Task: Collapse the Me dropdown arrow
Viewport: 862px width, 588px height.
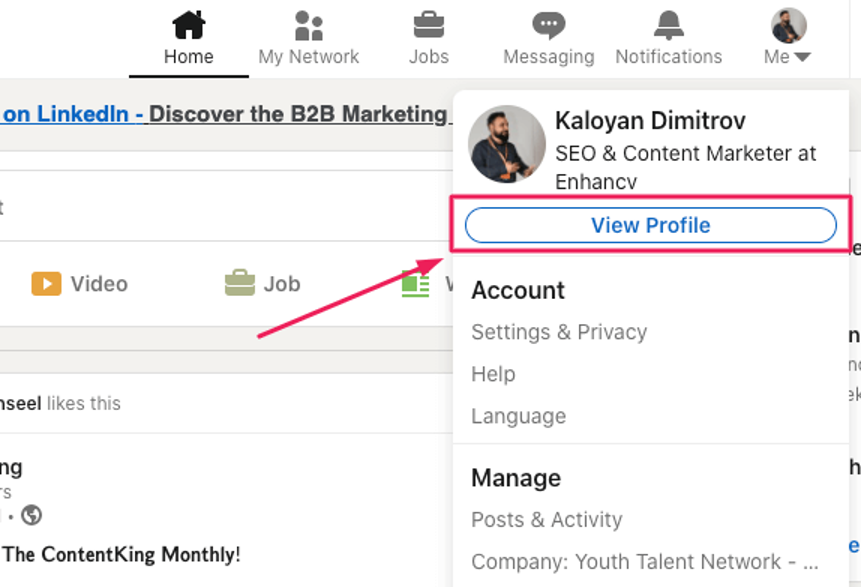Action: (x=802, y=57)
